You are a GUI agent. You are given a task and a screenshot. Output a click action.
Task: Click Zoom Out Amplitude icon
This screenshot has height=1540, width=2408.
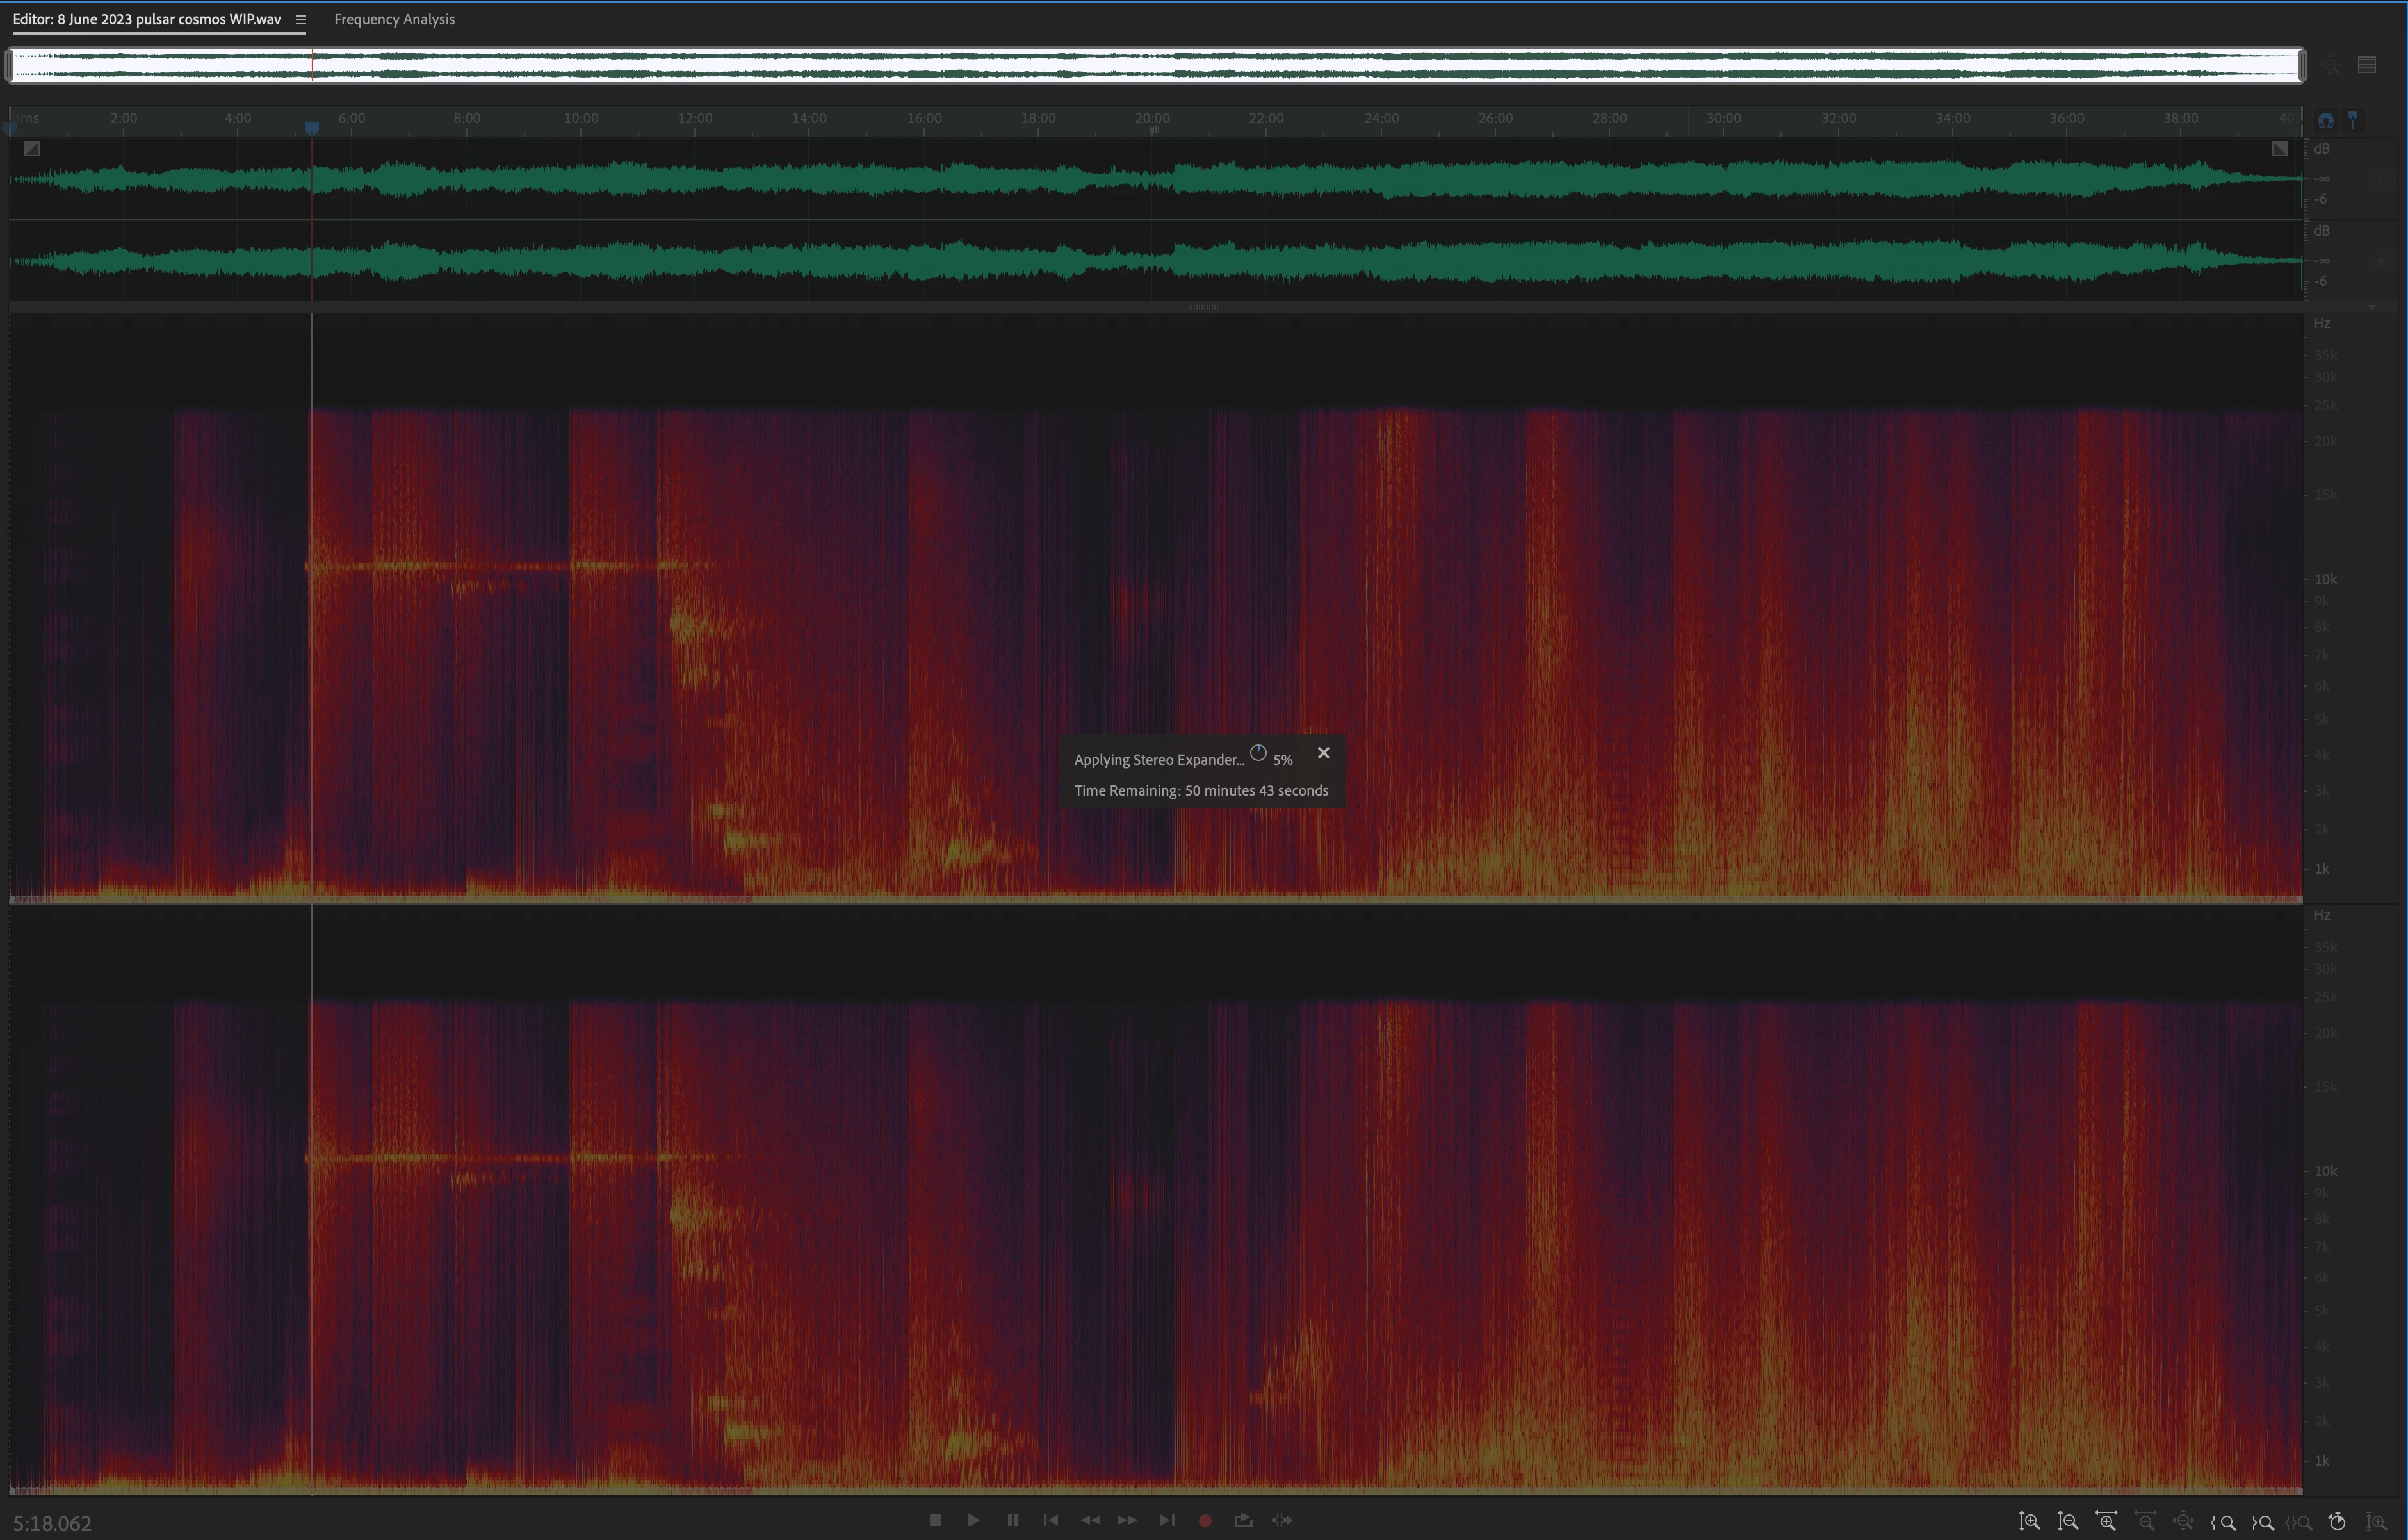[x=2067, y=1521]
